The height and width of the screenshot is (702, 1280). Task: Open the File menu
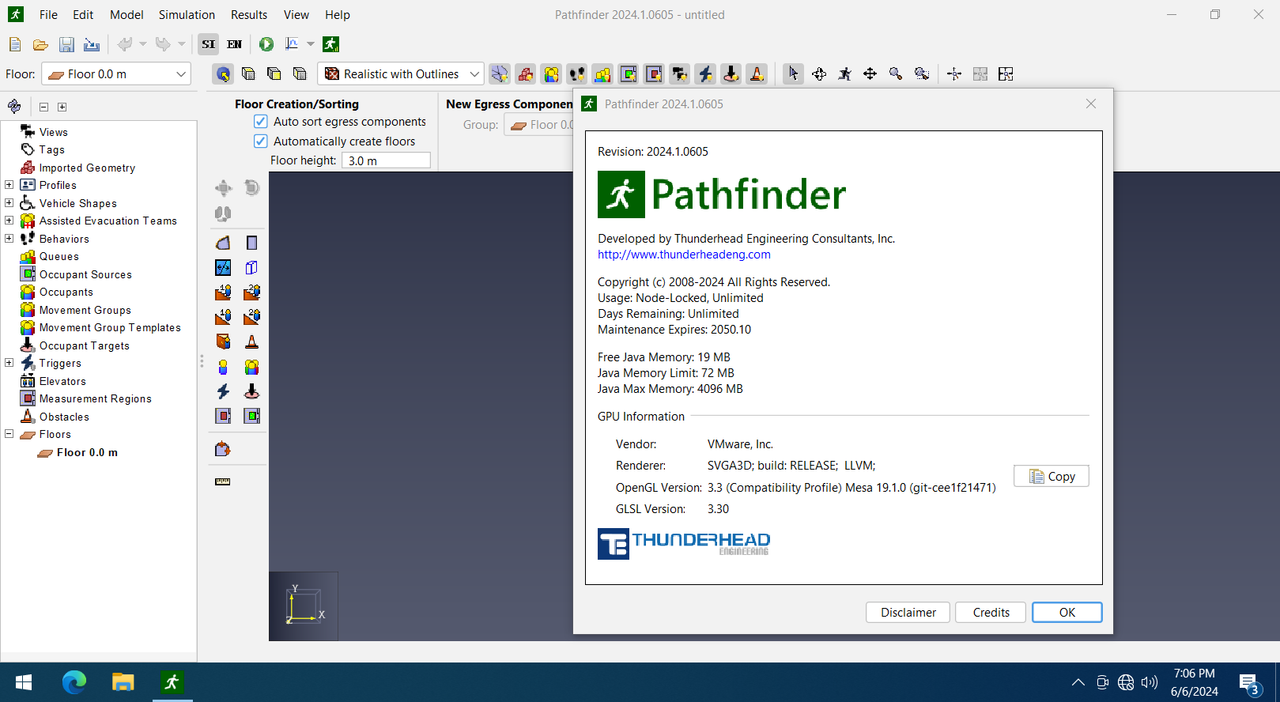[x=48, y=15]
